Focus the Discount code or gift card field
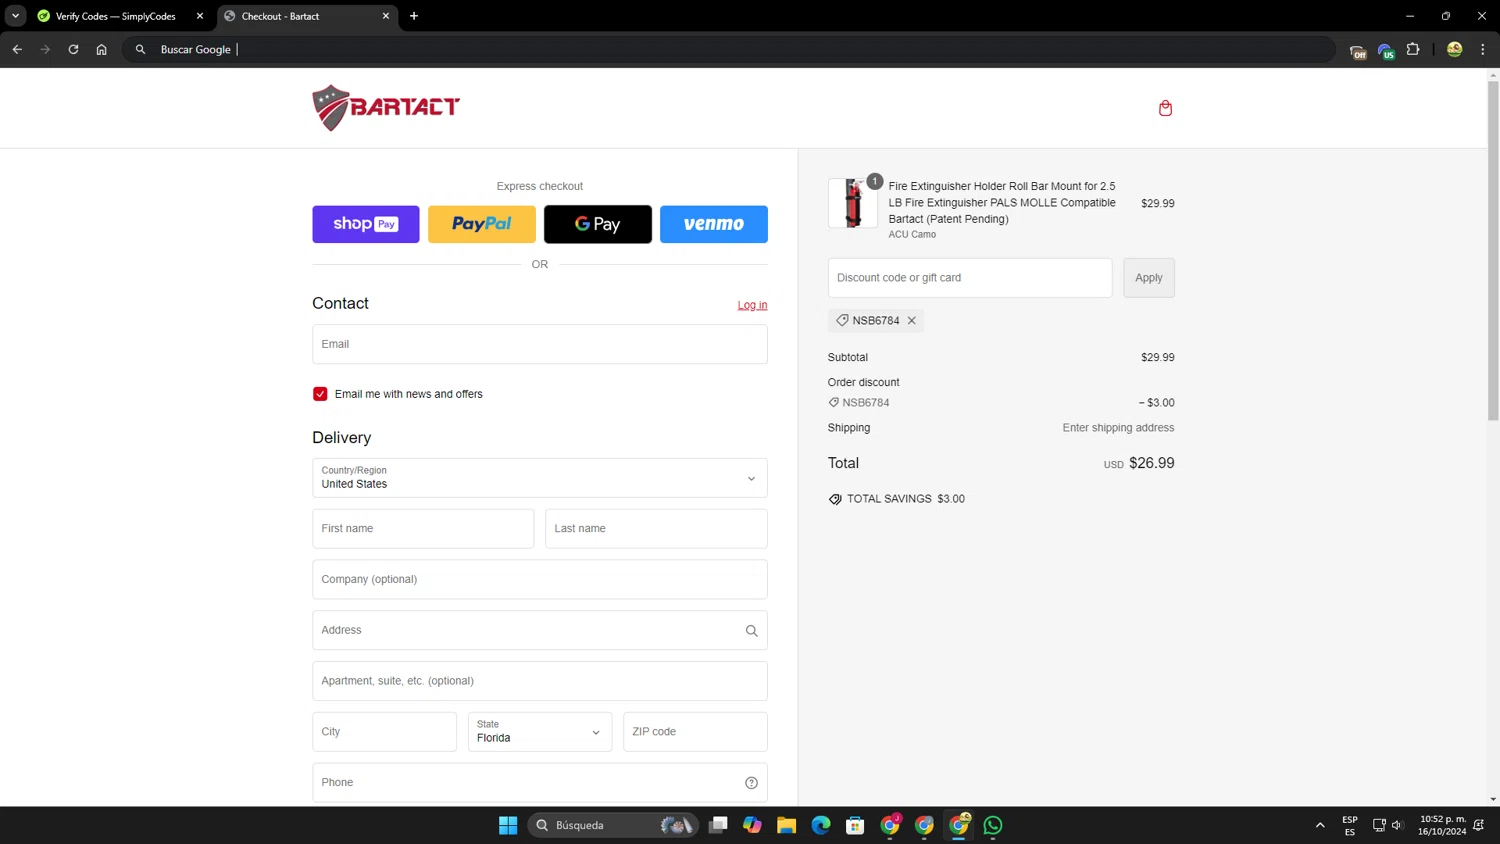Screen dimensions: 1500x844 [x=970, y=278]
